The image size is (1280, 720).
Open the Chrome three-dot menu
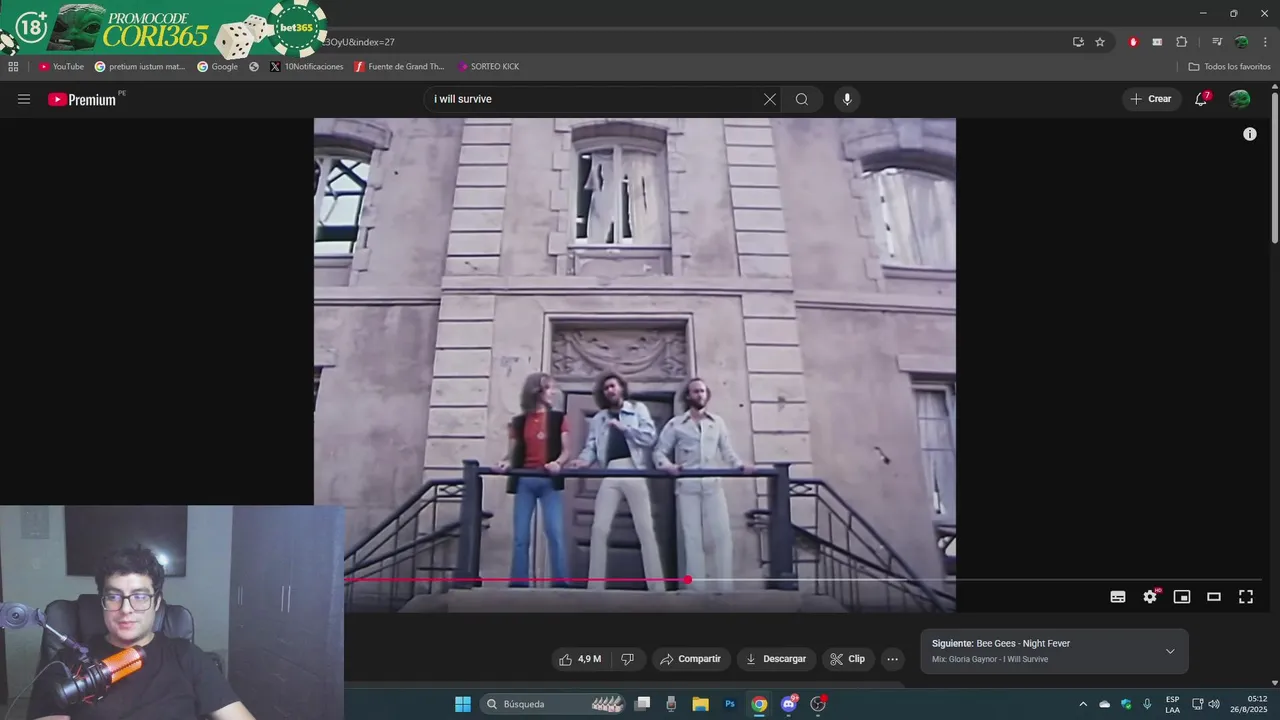pos(1265,42)
